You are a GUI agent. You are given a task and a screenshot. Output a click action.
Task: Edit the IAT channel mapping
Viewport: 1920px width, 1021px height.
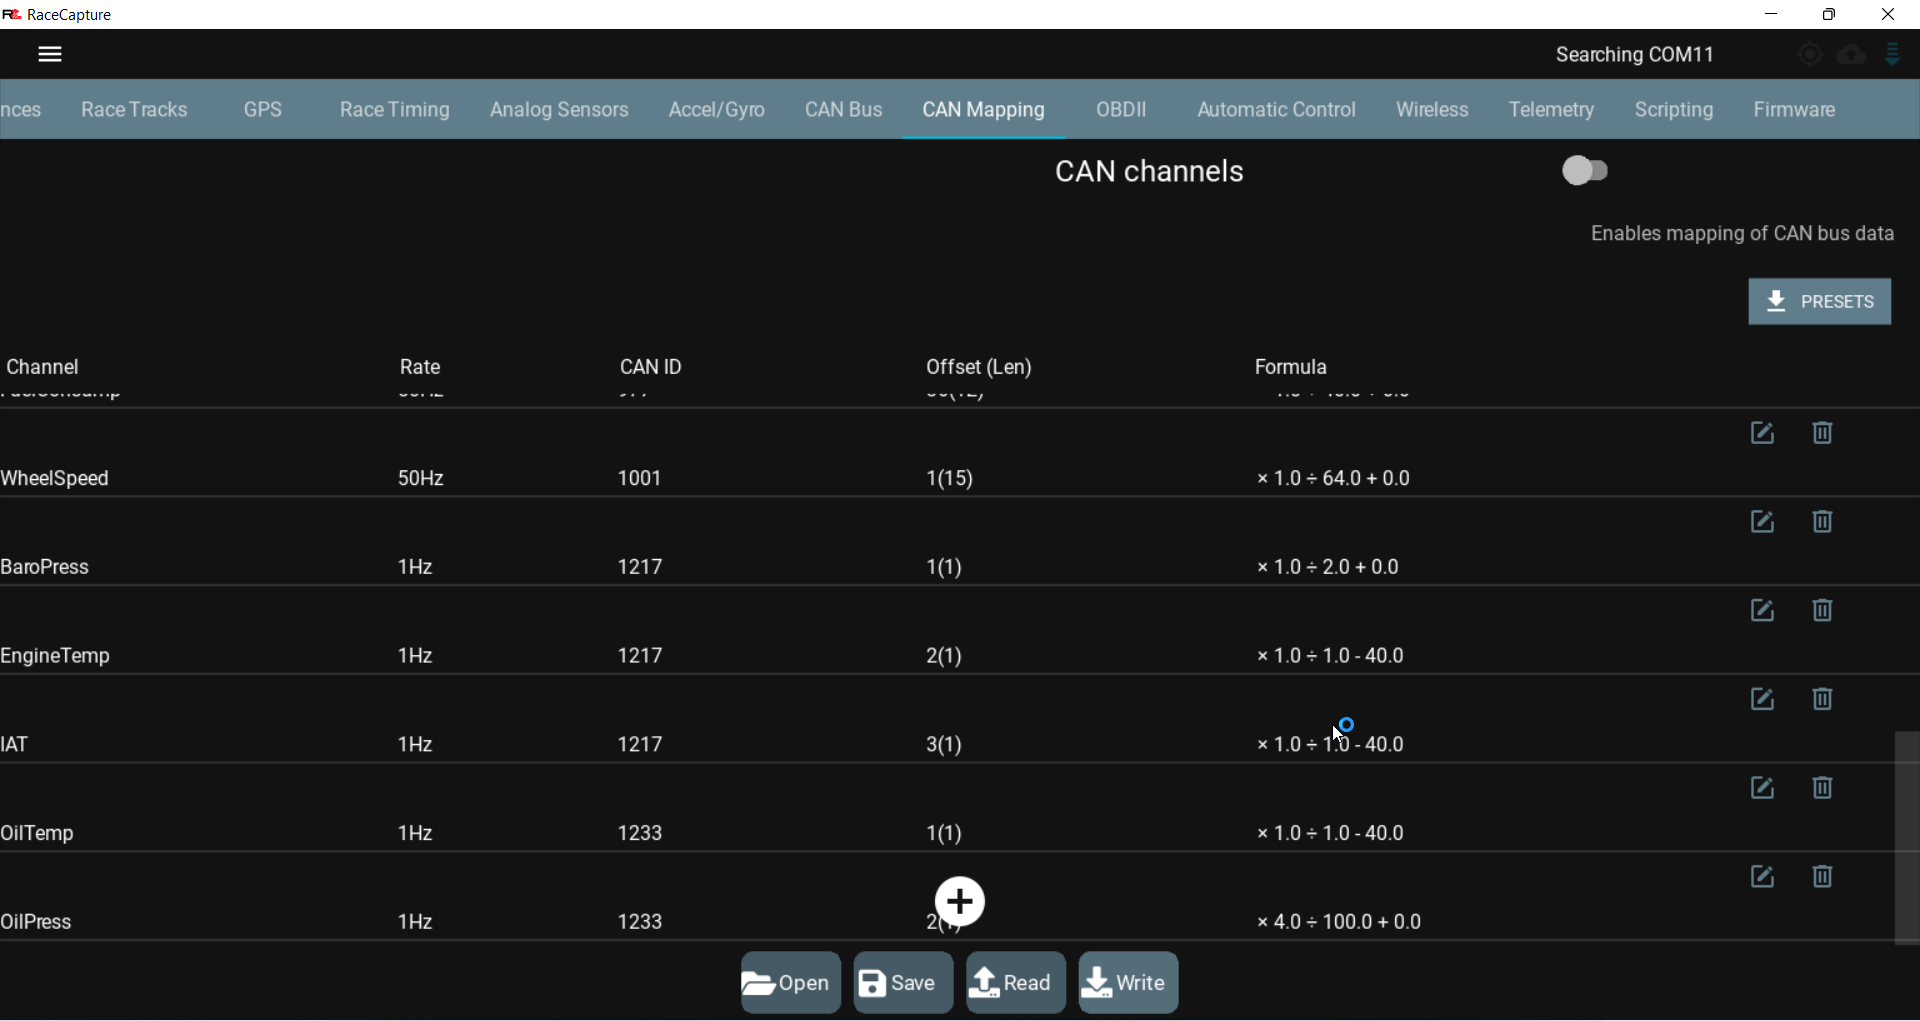pos(1762,701)
